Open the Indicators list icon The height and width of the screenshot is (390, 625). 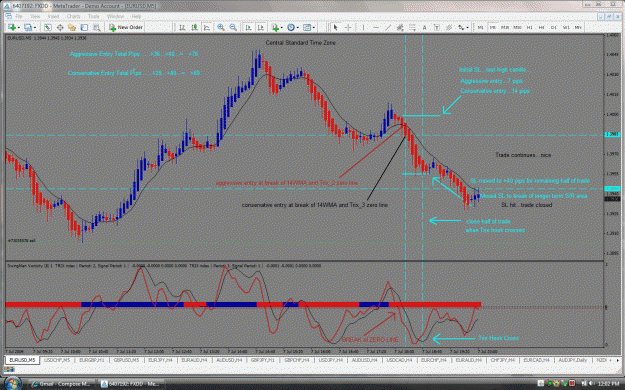pyautogui.click(x=275, y=27)
